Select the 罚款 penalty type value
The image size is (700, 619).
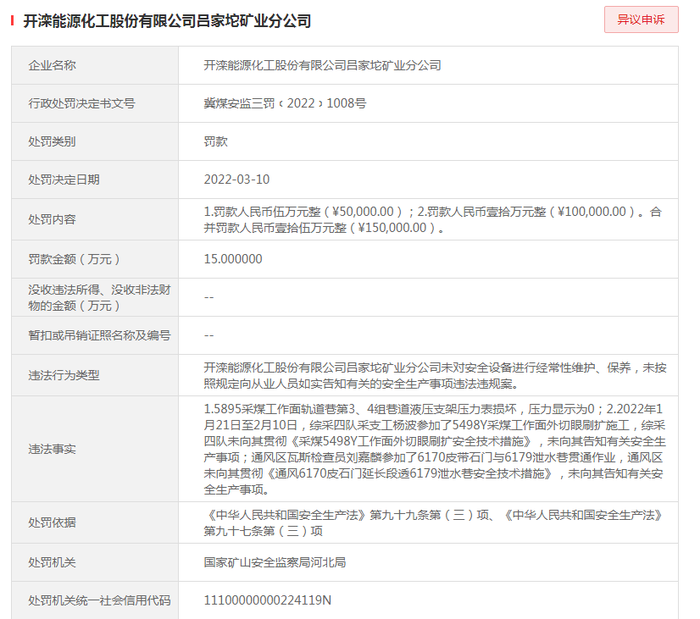pos(216,141)
